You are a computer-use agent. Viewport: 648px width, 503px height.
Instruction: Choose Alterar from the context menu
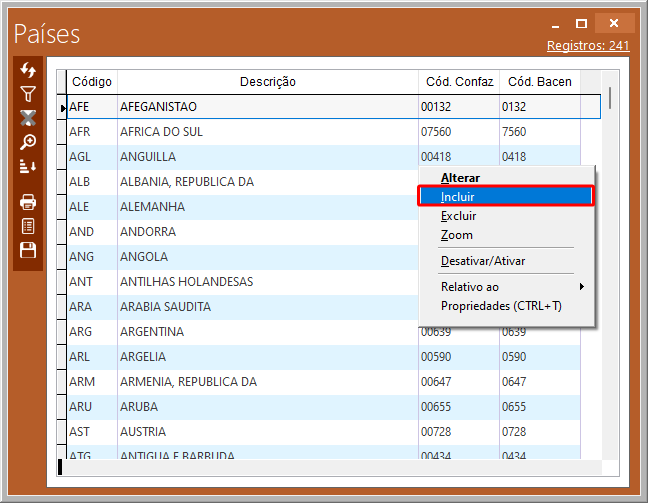460,178
